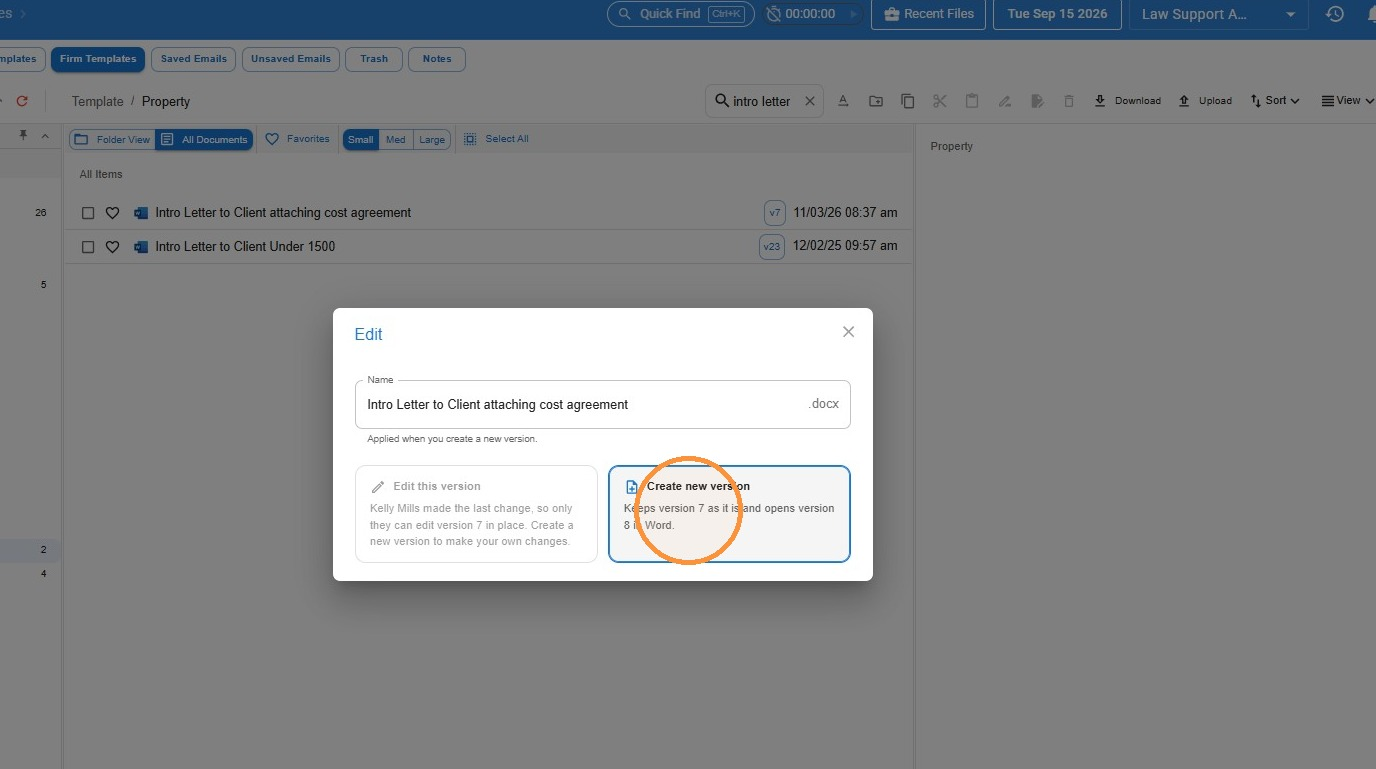Select Intro Letter to Client attaching cost agreement row
The height and width of the screenshot is (769, 1376).
tap(488, 213)
